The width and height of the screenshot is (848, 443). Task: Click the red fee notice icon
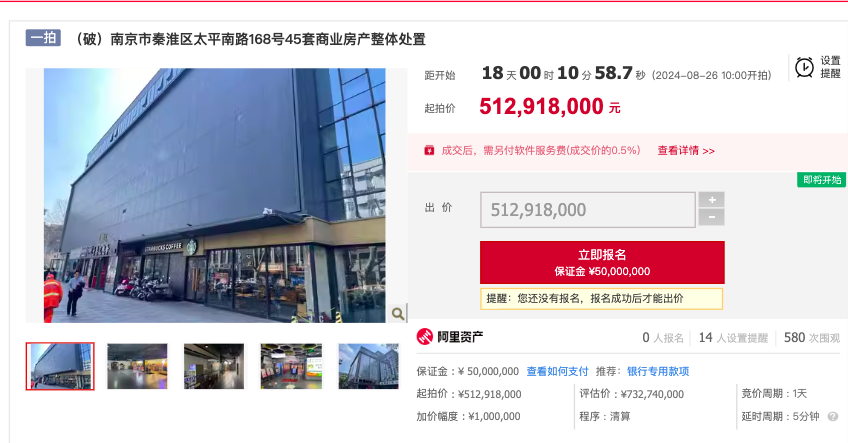[429, 150]
